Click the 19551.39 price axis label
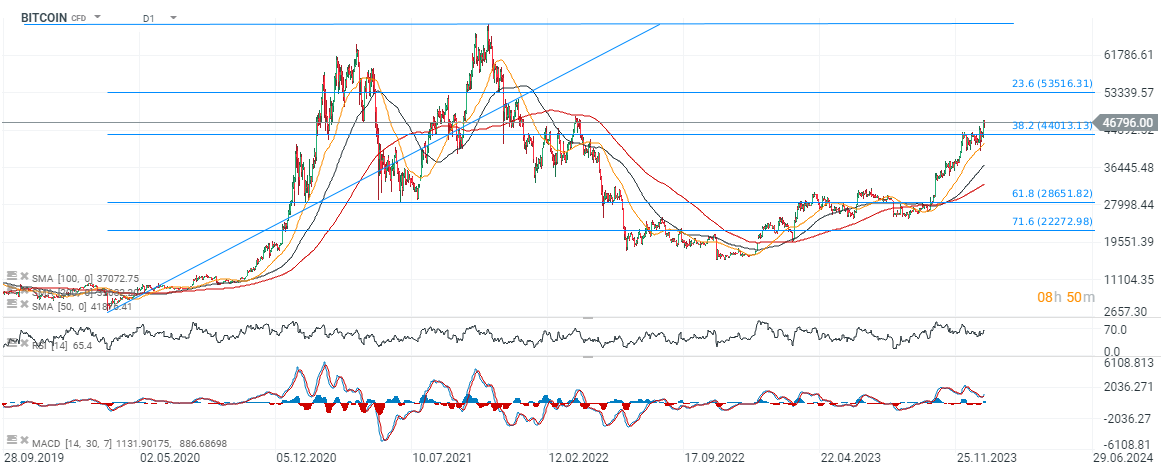 click(x=1128, y=242)
